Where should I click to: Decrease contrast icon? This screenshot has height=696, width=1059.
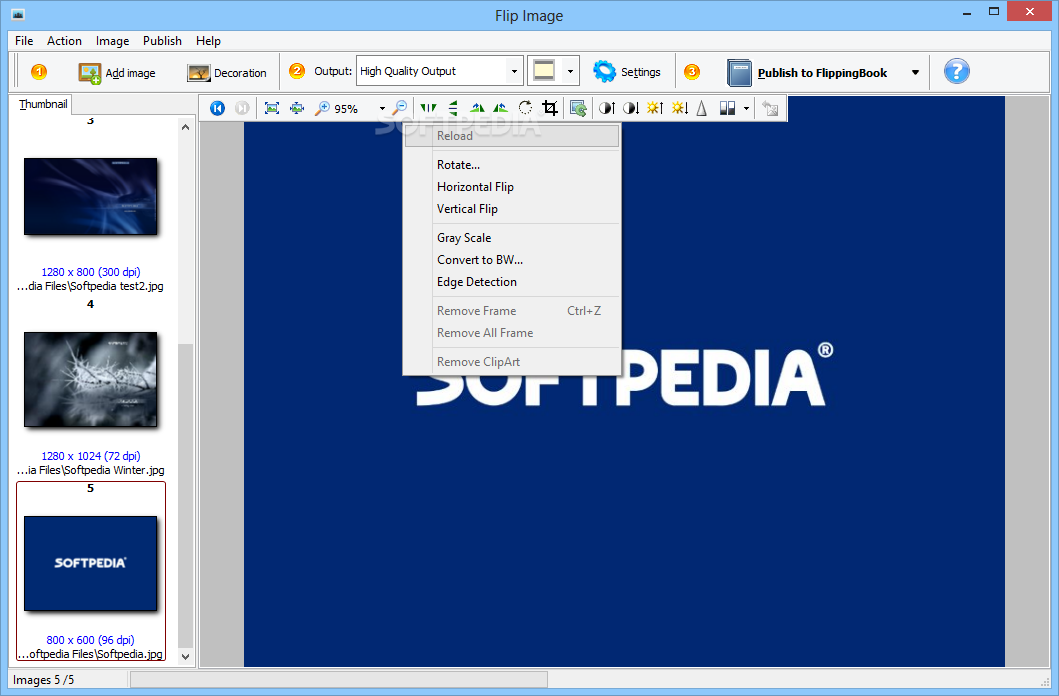coord(631,108)
